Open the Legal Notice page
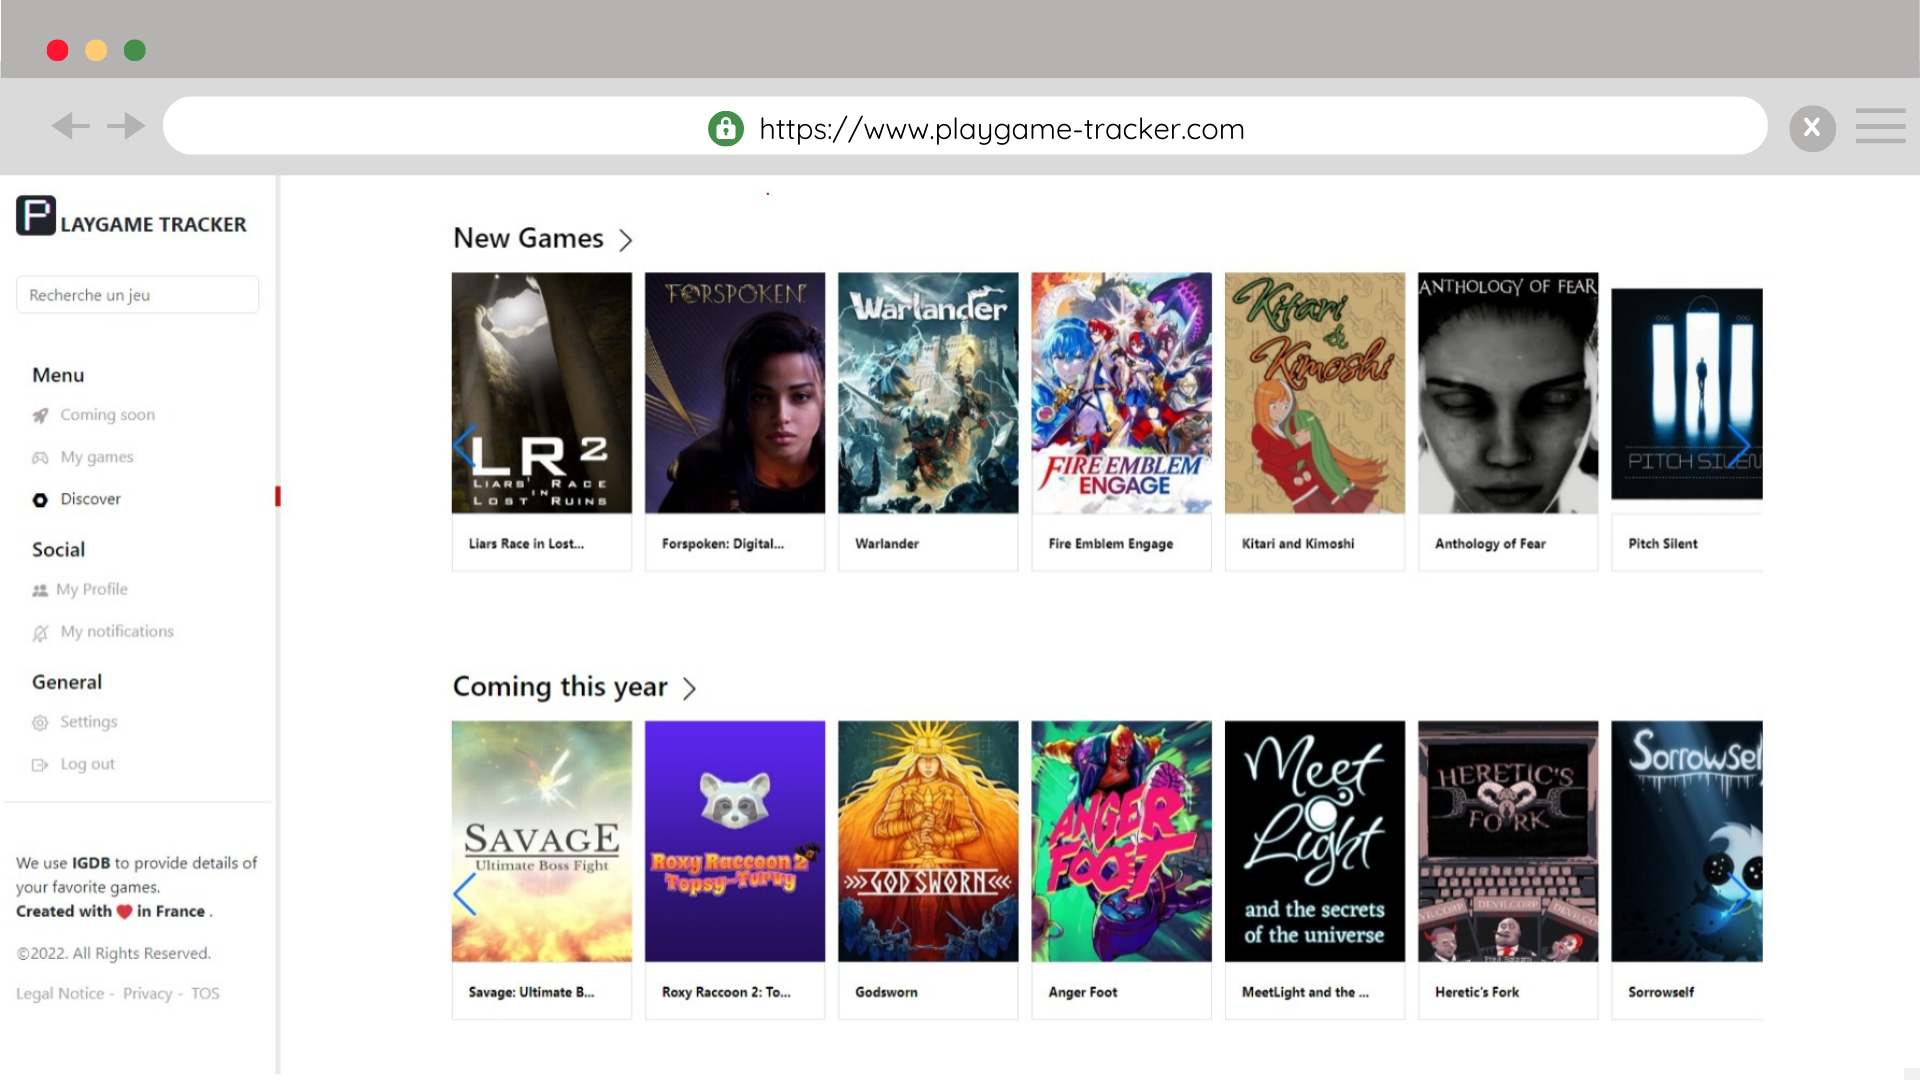The image size is (1920, 1080). pos(59,993)
